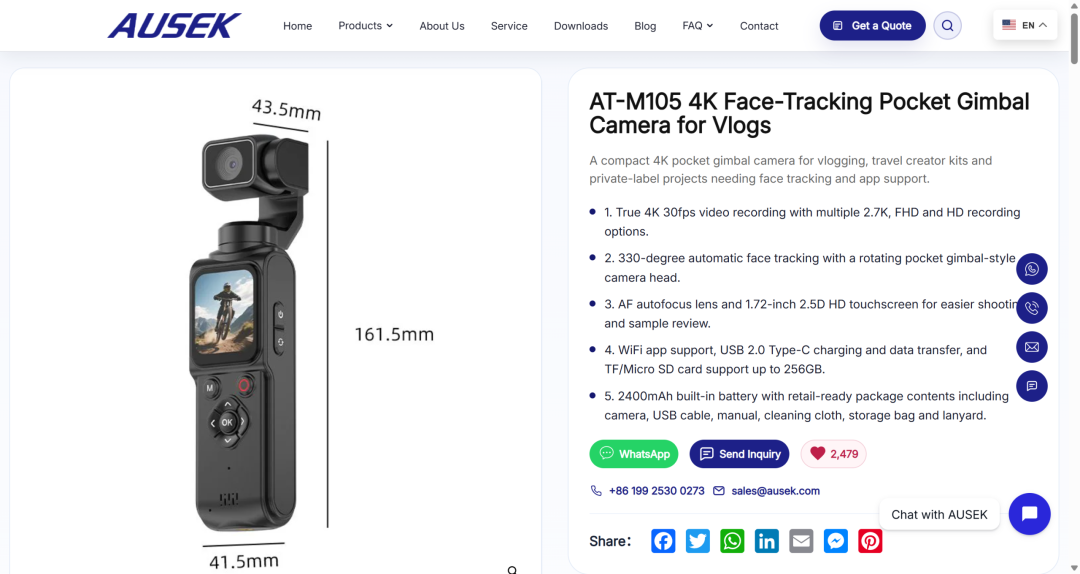Open the Downloads page
Screen dimensions: 1080x574
(581, 25)
